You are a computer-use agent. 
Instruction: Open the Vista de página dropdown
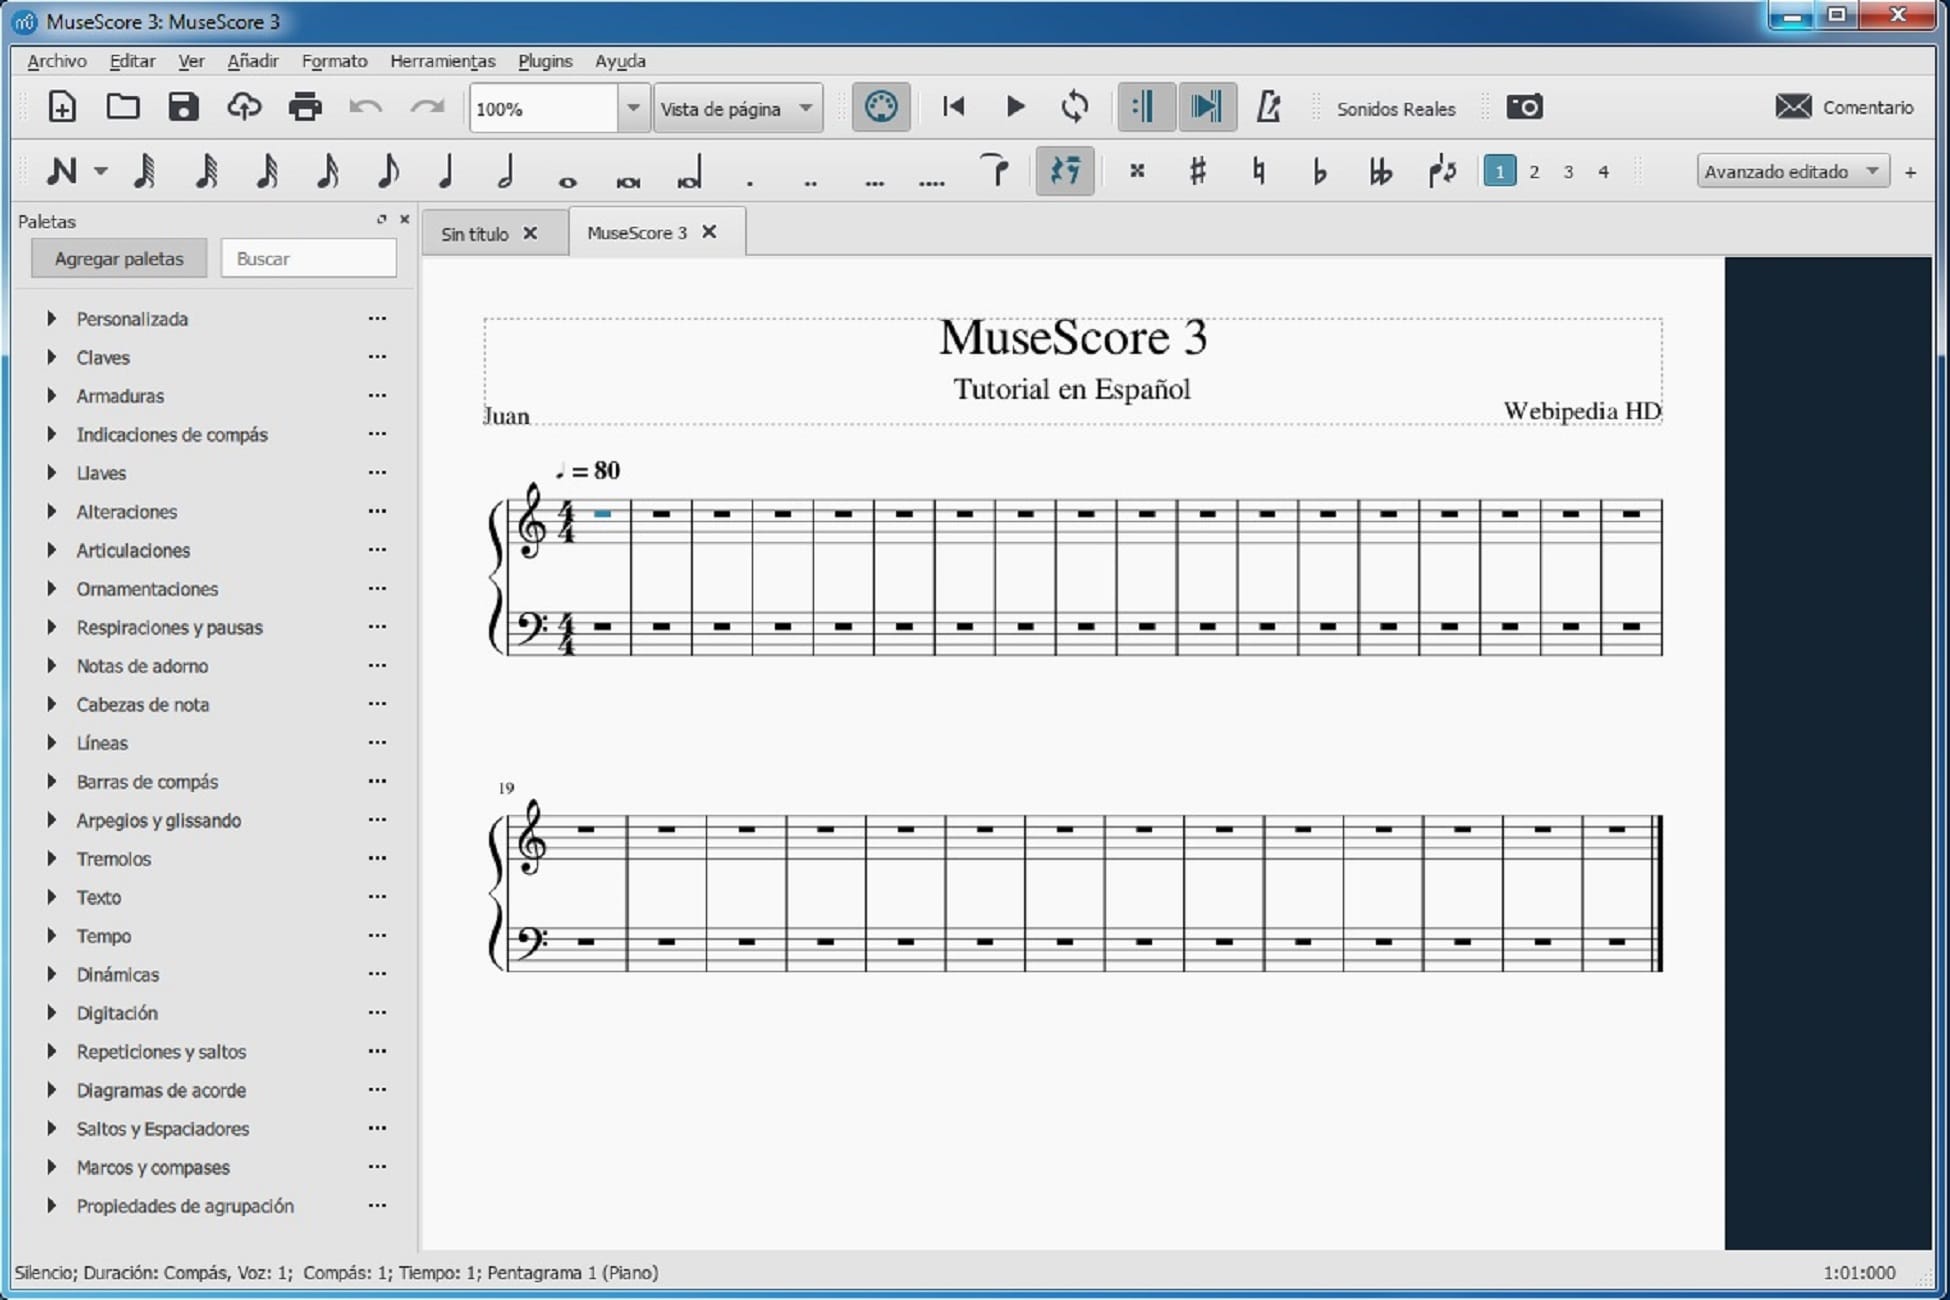click(737, 108)
